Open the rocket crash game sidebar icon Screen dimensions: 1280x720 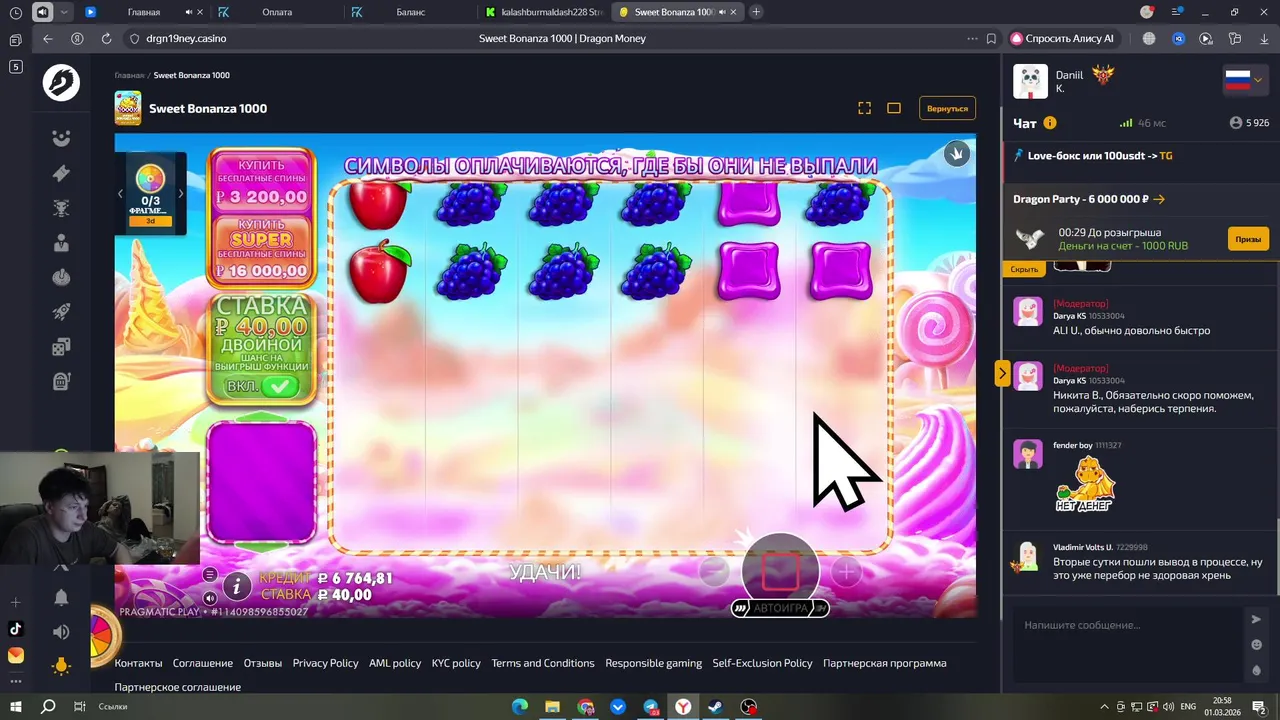click(x=61, y=312)
